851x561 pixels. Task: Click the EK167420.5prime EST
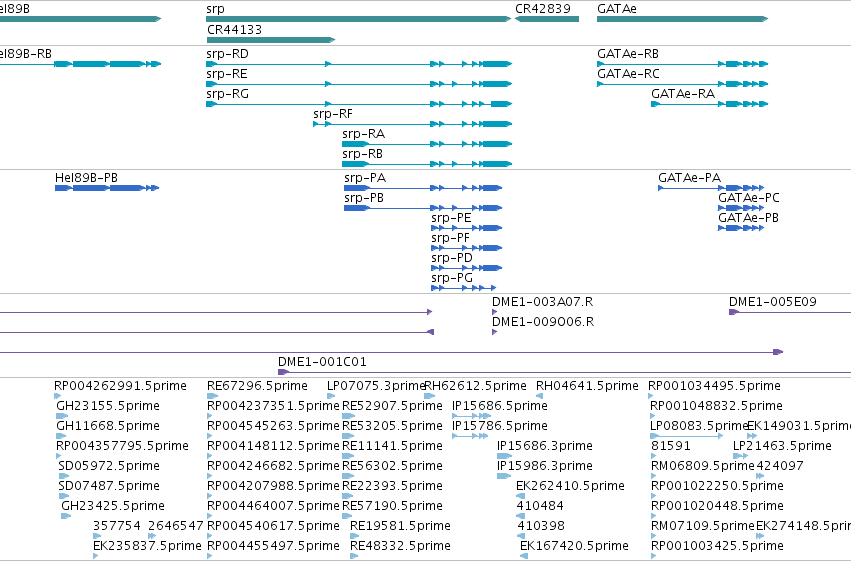click(x=523, y=556)
